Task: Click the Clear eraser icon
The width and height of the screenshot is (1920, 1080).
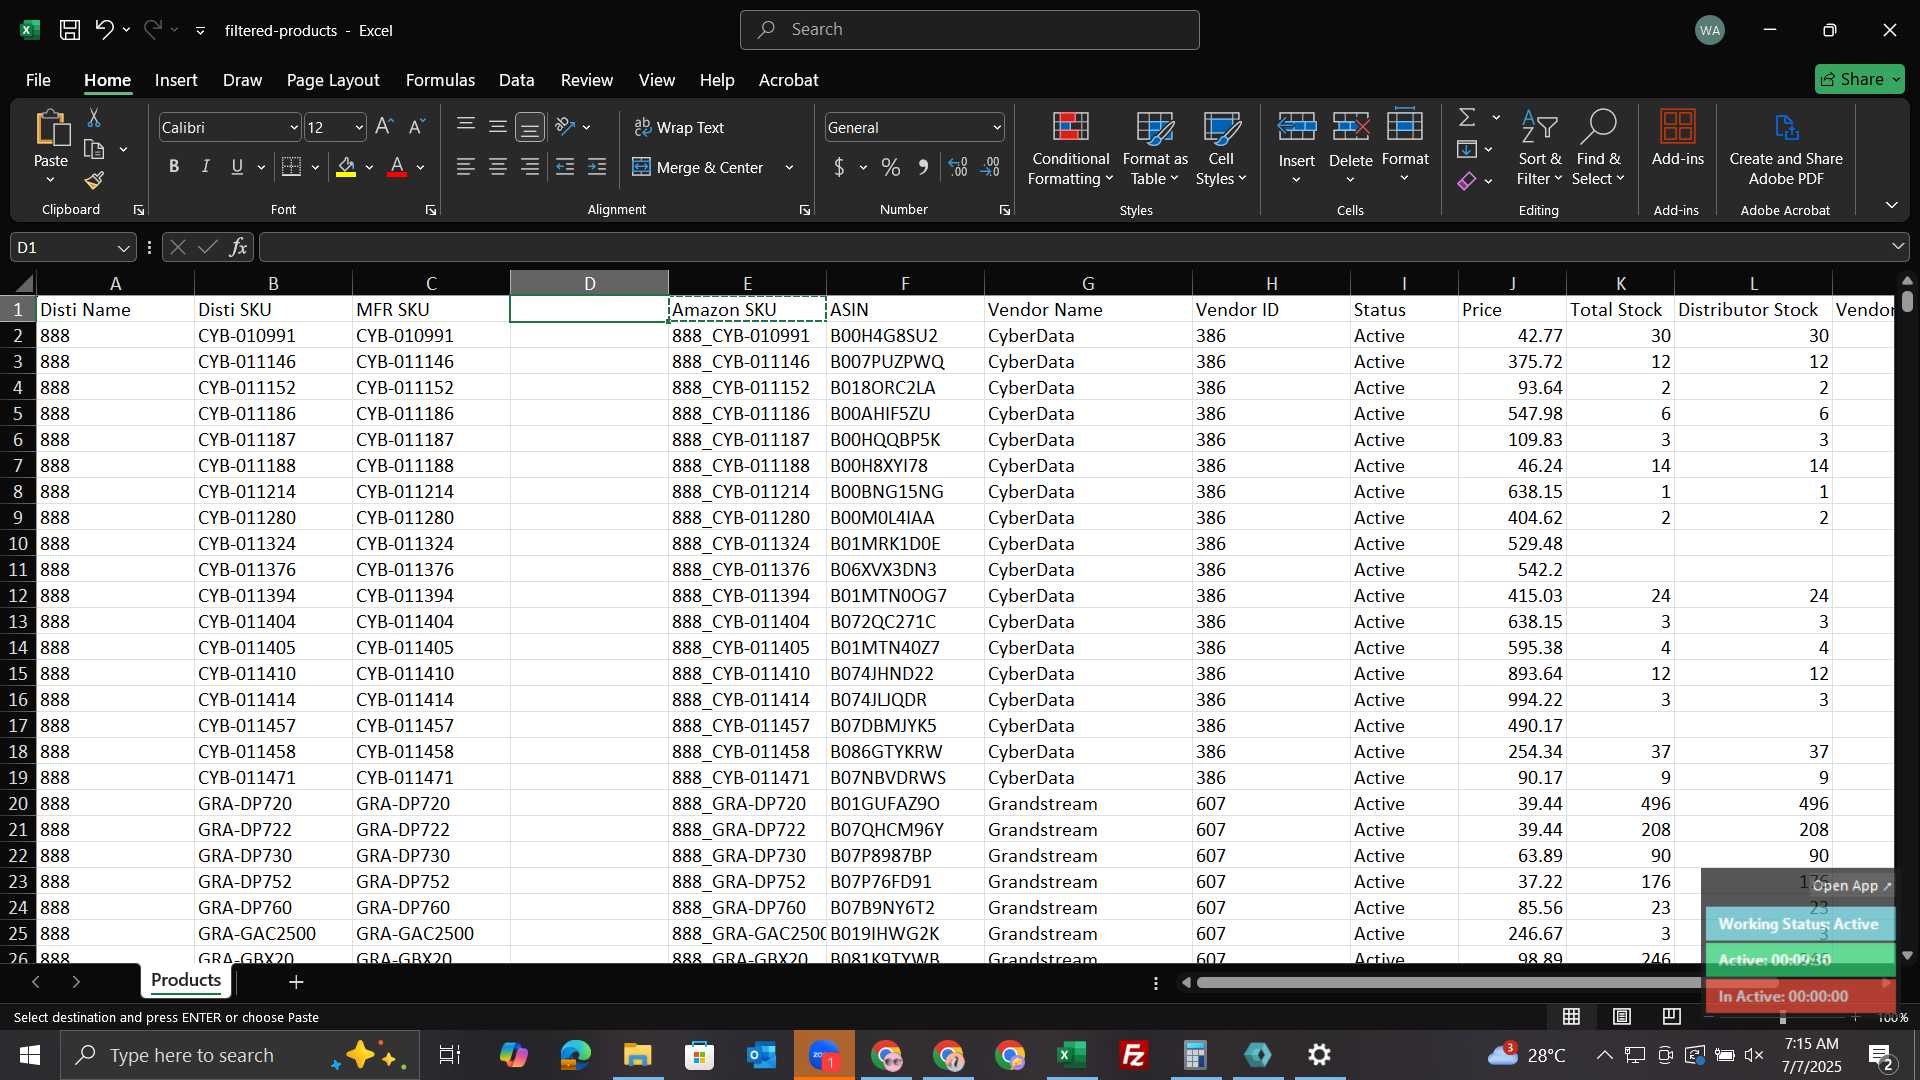Action: [x=1467, y=181]
